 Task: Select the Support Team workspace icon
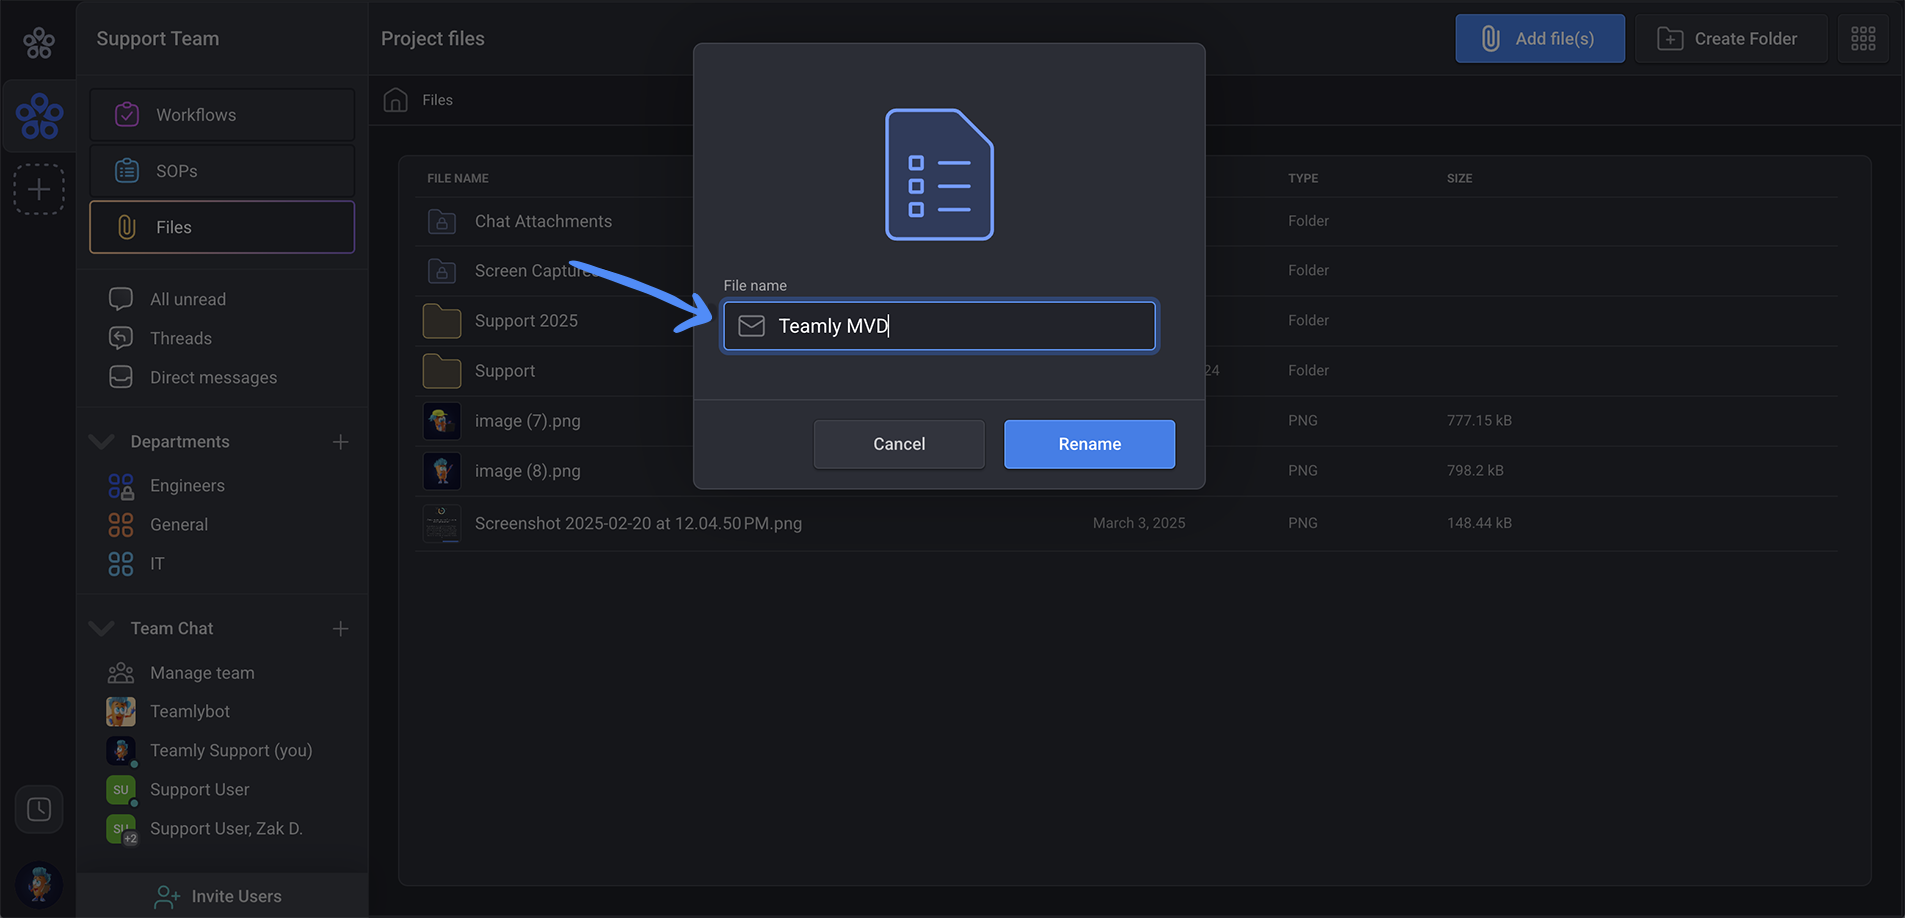point(39,116)
